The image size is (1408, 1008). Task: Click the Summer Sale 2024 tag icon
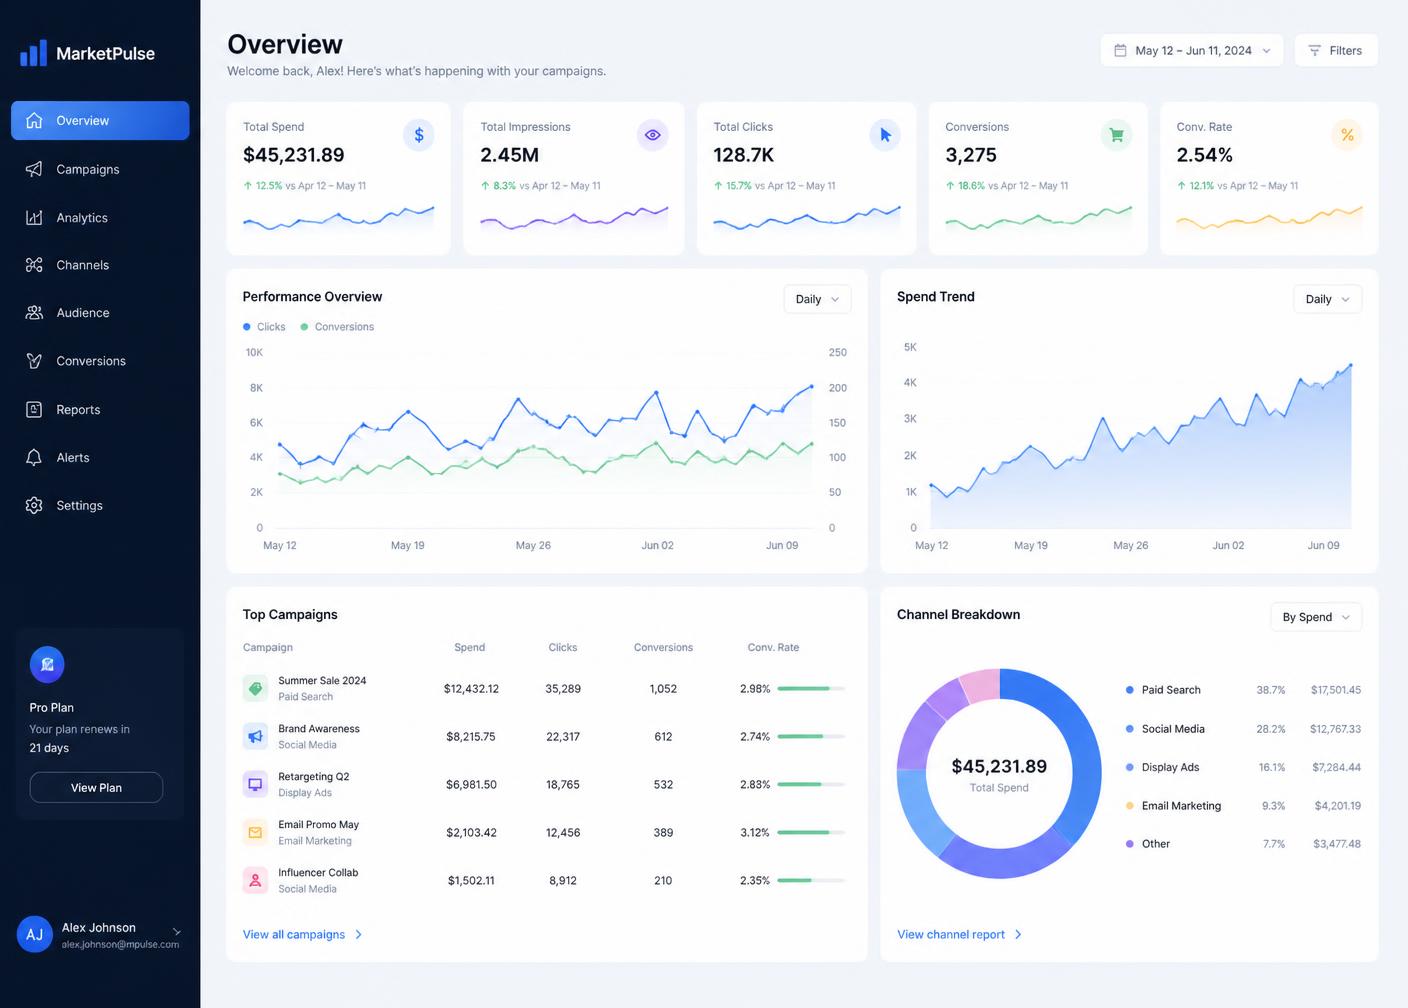click(x=255, y=688)
